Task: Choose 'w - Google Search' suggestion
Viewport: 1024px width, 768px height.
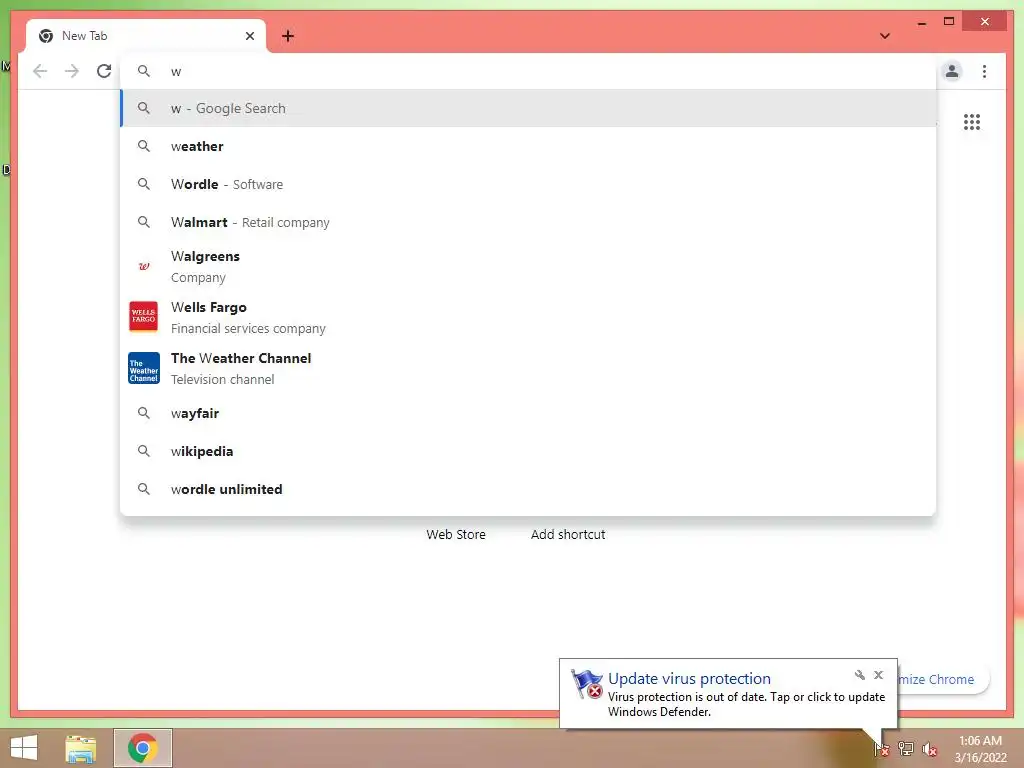Action: coord(528,108)
